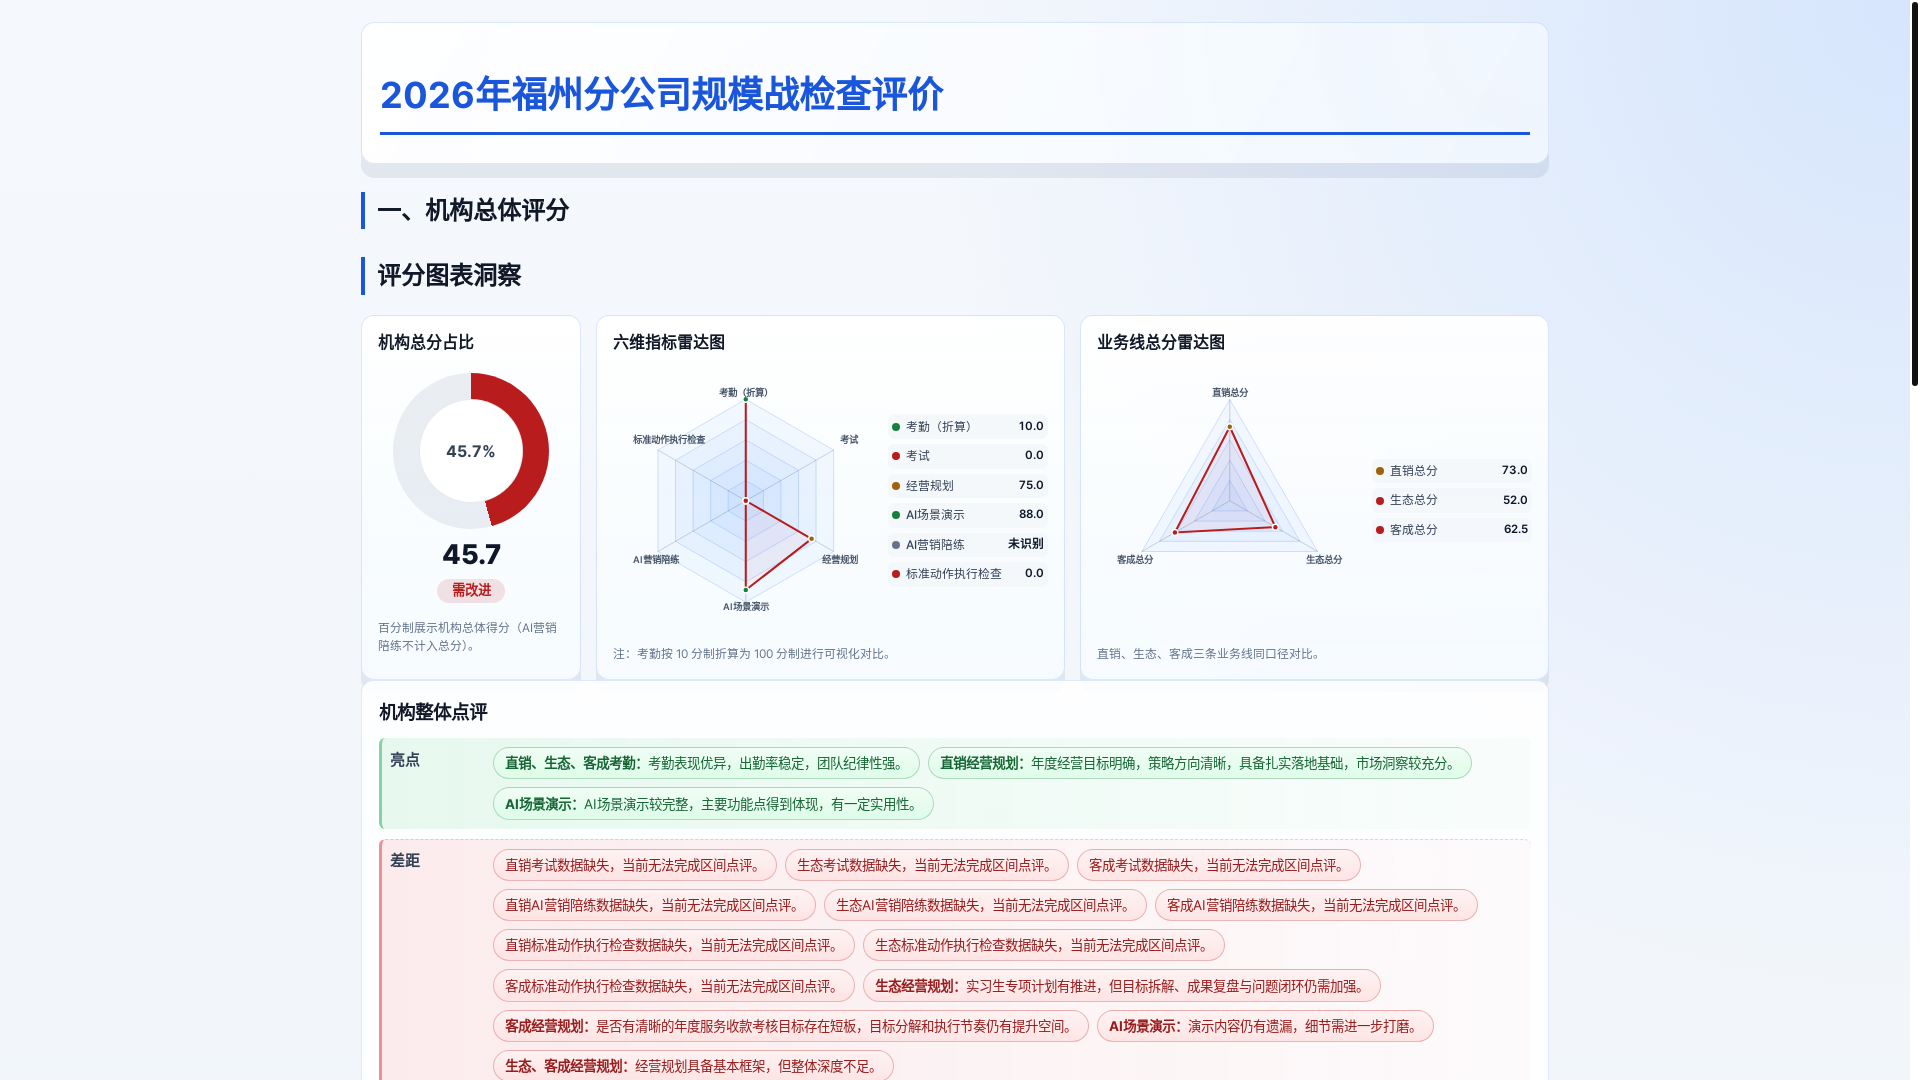Viewport: 1920px width, 1080px height.
Task: Click the 客成AI营销陪练数据缺失 gap tag
Action: (x=1316, y=905)
